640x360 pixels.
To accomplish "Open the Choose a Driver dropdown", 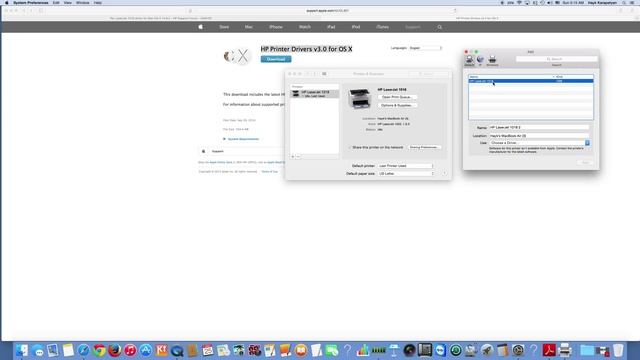I will [x=539, y=143].
